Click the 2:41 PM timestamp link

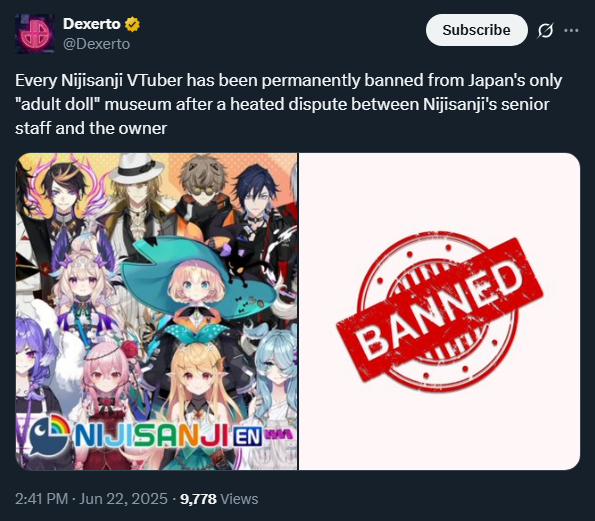pyautogui.click(x=42, y=499)
